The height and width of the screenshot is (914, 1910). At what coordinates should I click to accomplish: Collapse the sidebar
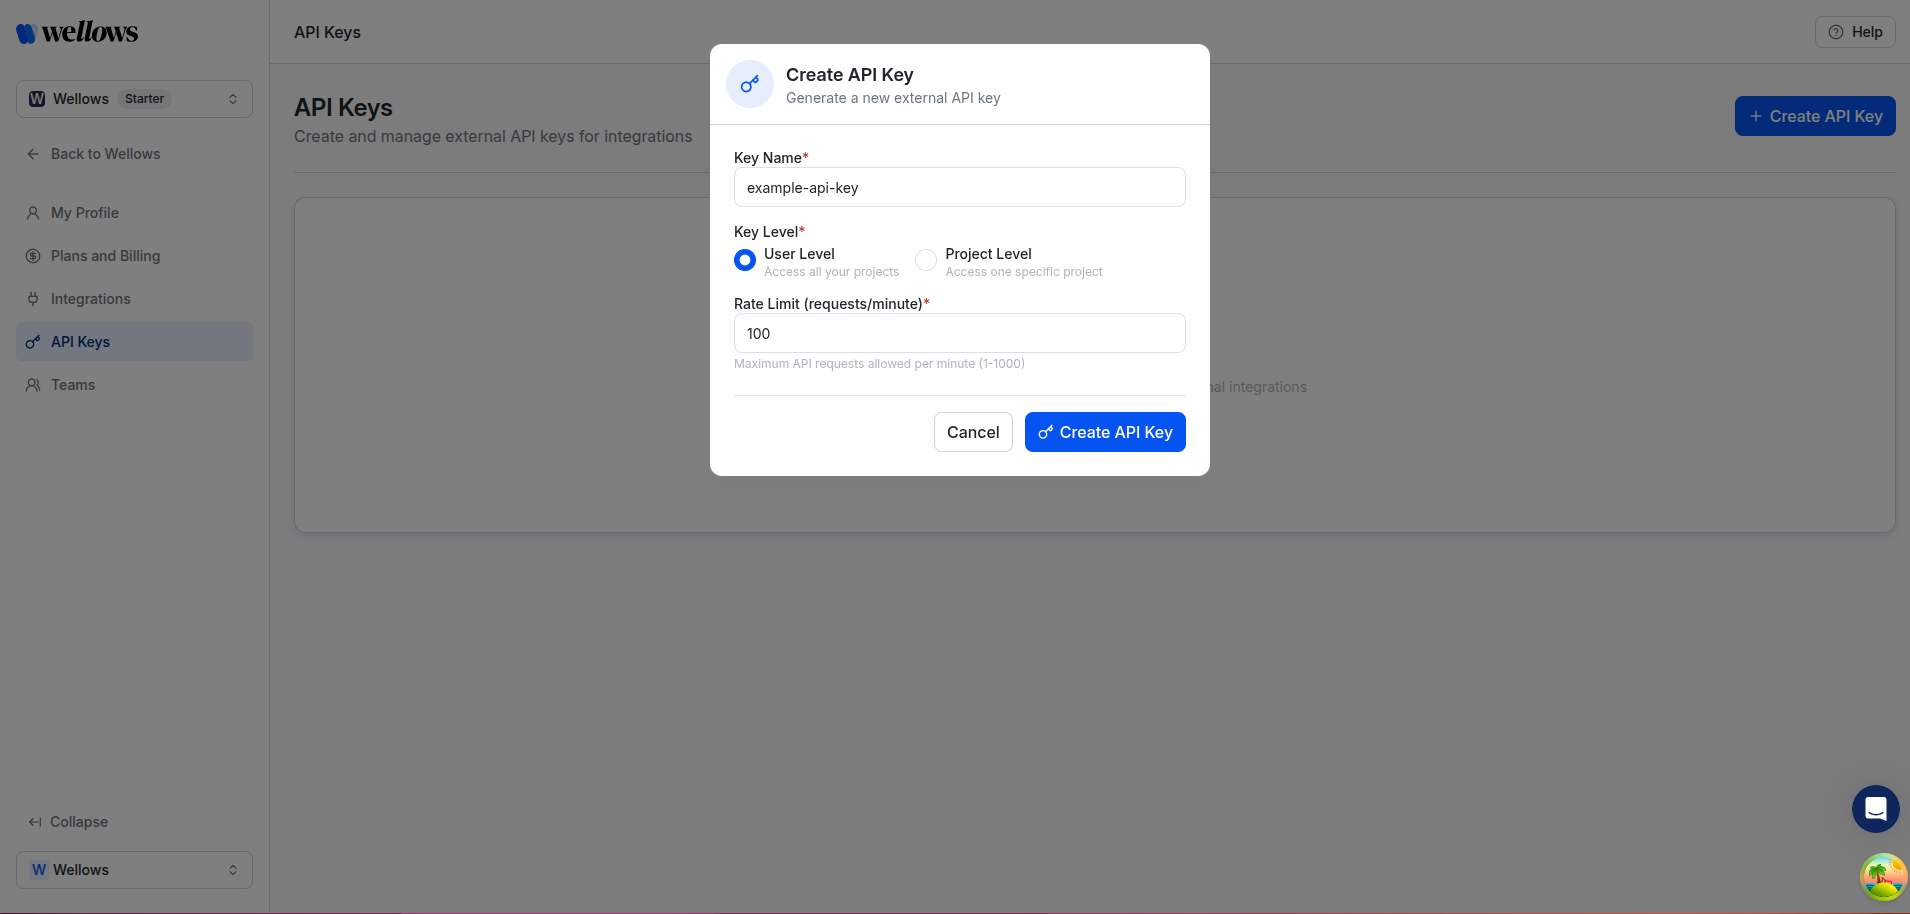[x=67, y=821]
